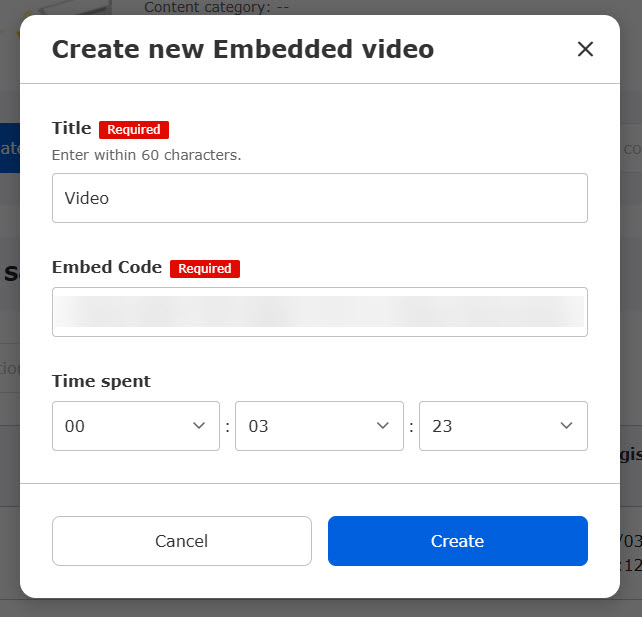Focus the Title field containing "Video"
This screenshot has height=617, width=642.
point(319,198)
